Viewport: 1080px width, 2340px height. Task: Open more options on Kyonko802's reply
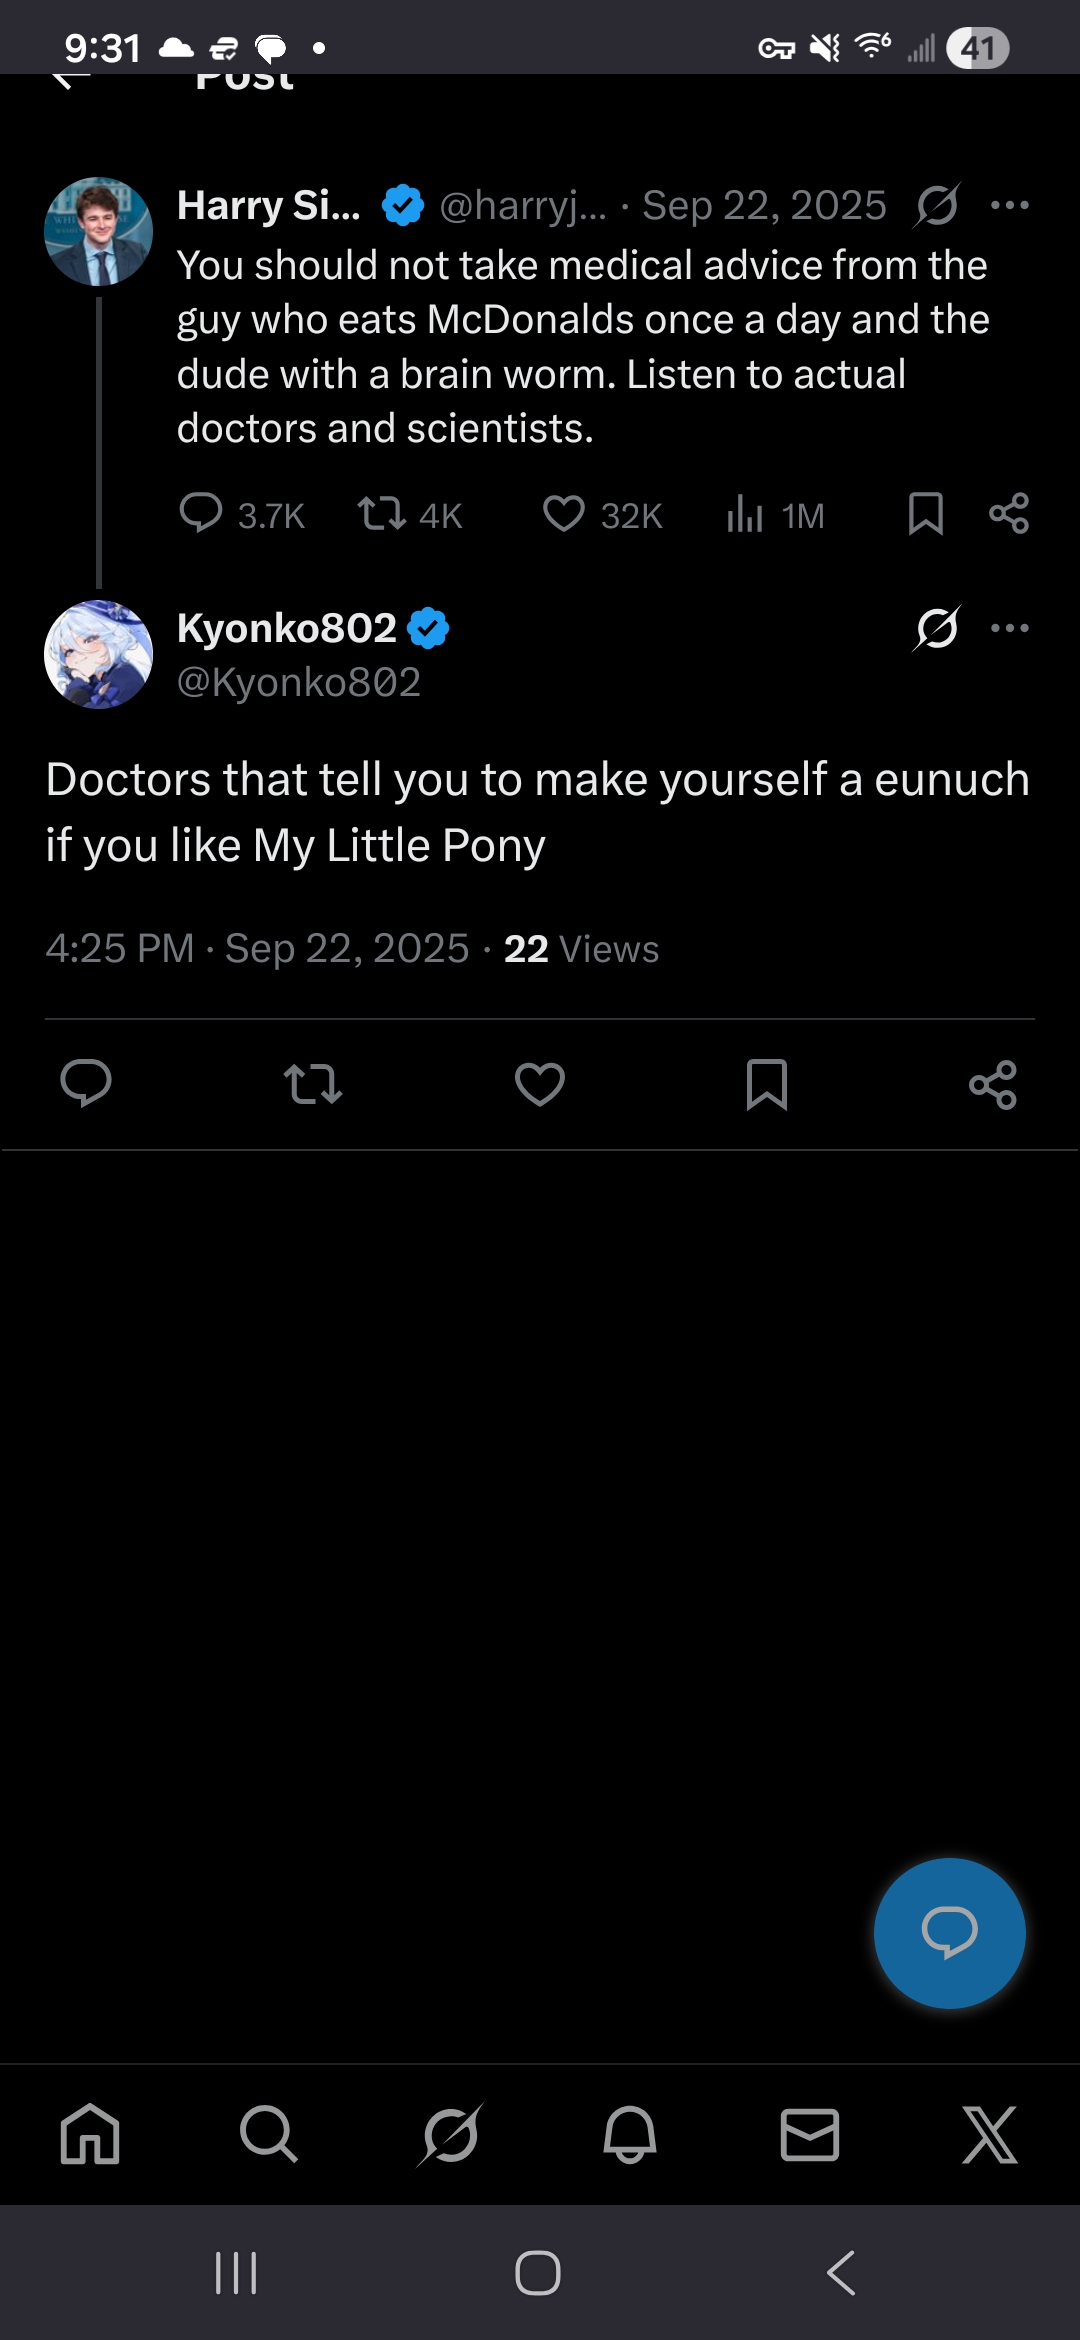coord(1009,628)
